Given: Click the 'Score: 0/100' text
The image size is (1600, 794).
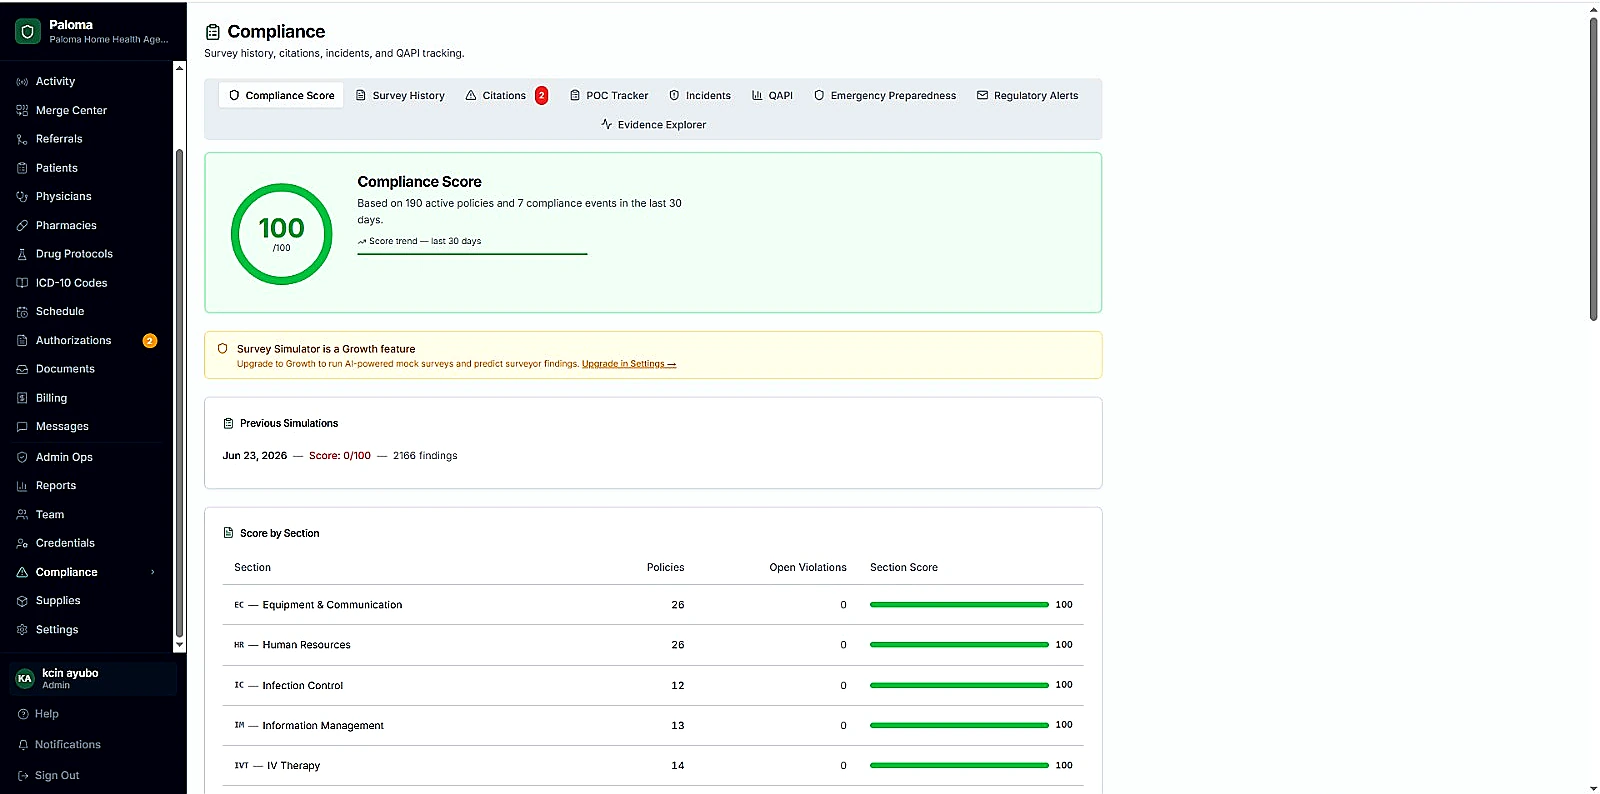Looking at the screenshot, I should click(340, 456).
